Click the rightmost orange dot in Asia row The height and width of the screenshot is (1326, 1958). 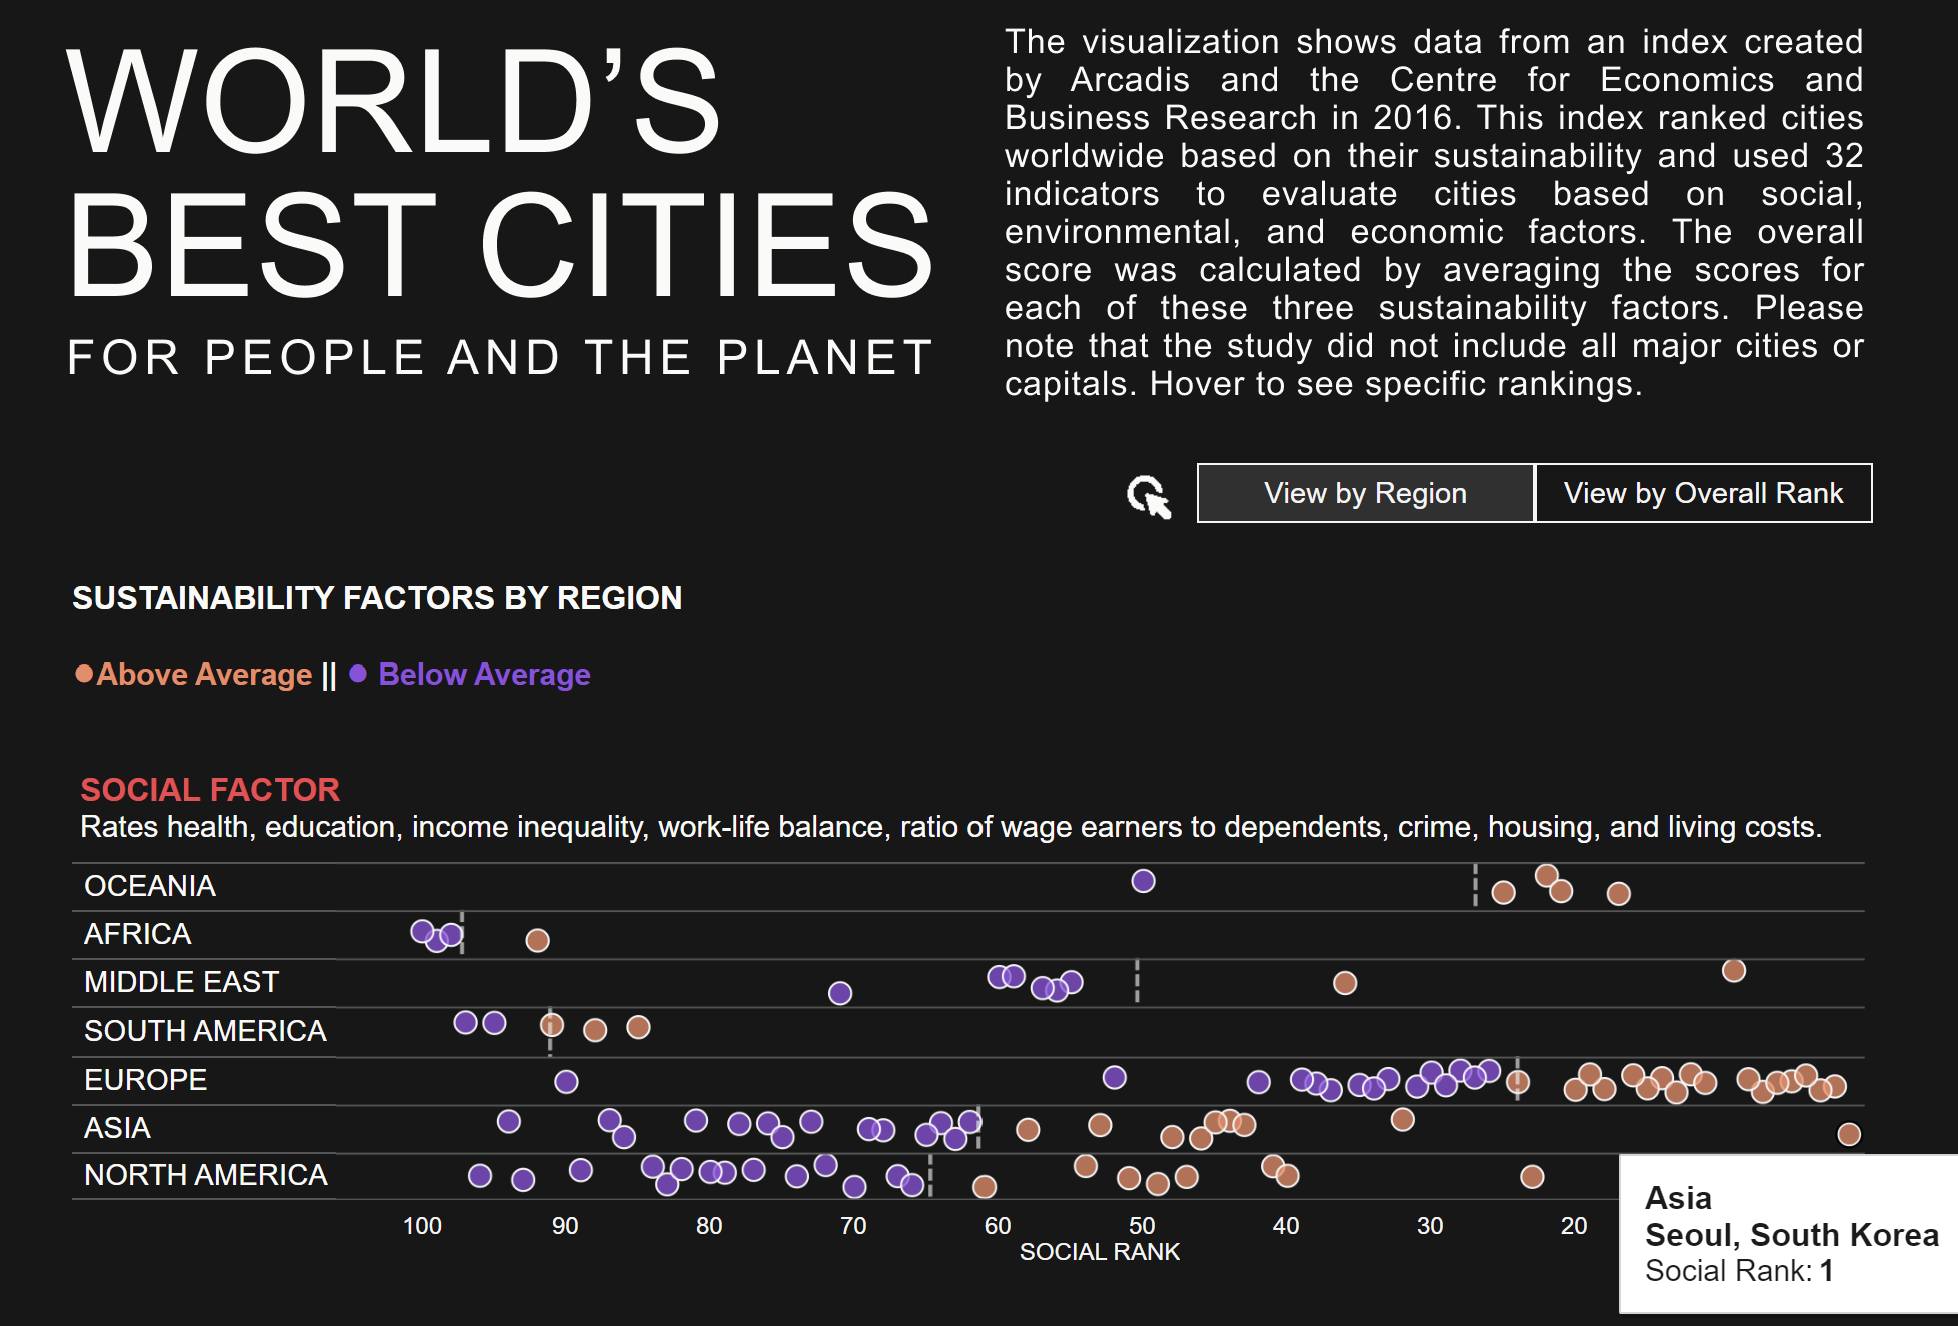(1849, 1134)
